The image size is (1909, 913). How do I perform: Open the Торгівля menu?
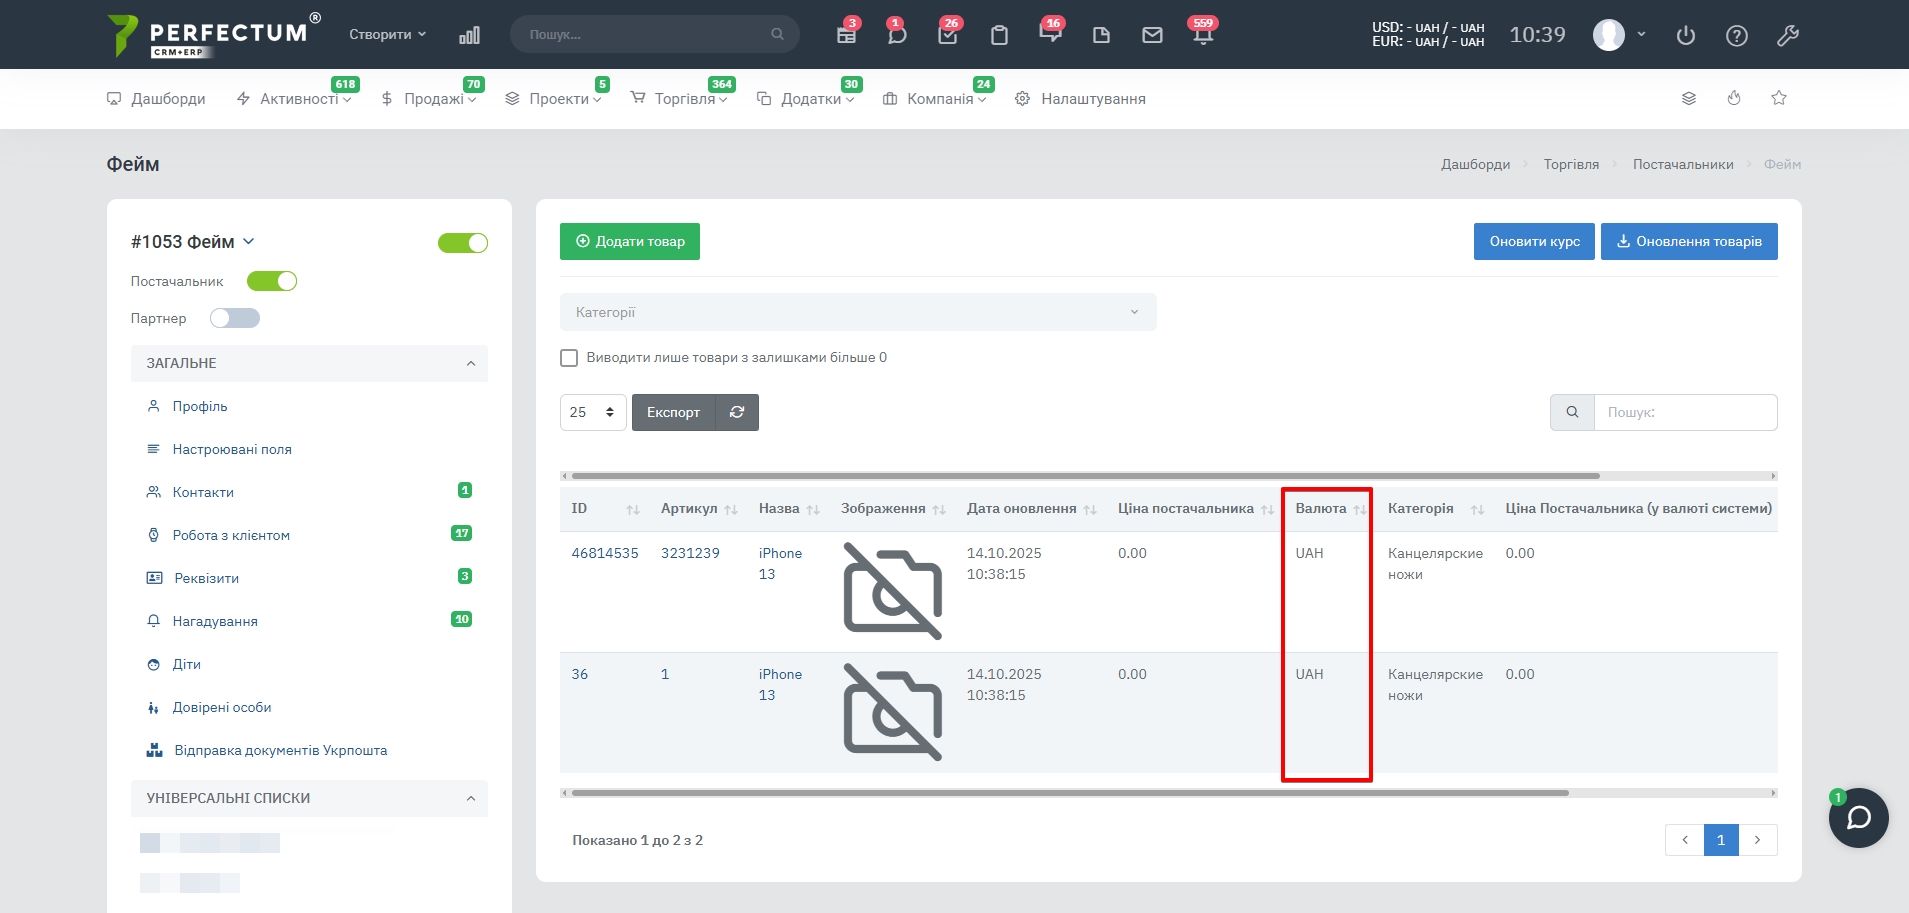[684, 99]
